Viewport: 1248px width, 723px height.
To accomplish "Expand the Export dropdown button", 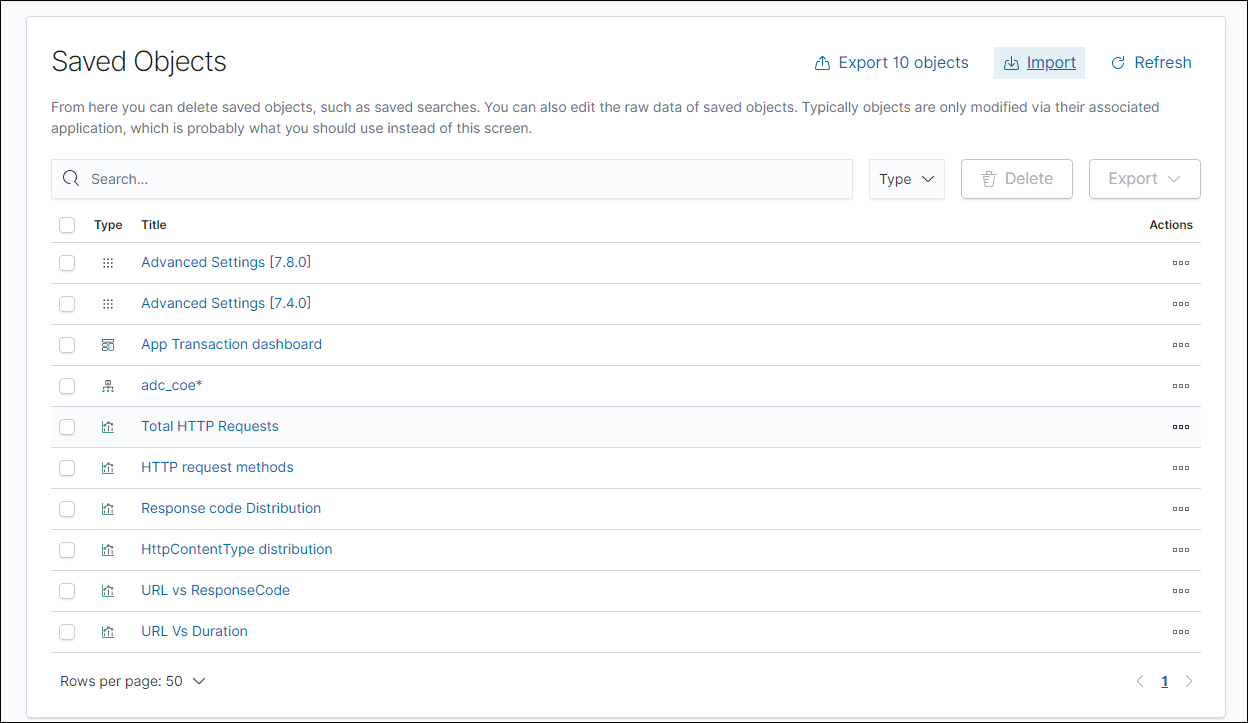I will [x=1145, y=179].
